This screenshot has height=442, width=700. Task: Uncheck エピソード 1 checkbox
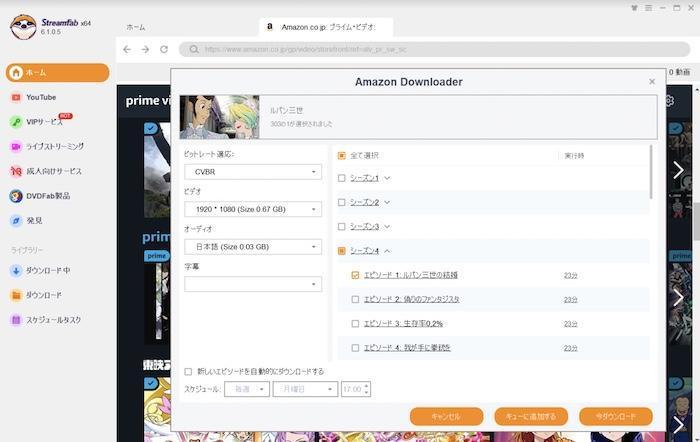(355, 275)
